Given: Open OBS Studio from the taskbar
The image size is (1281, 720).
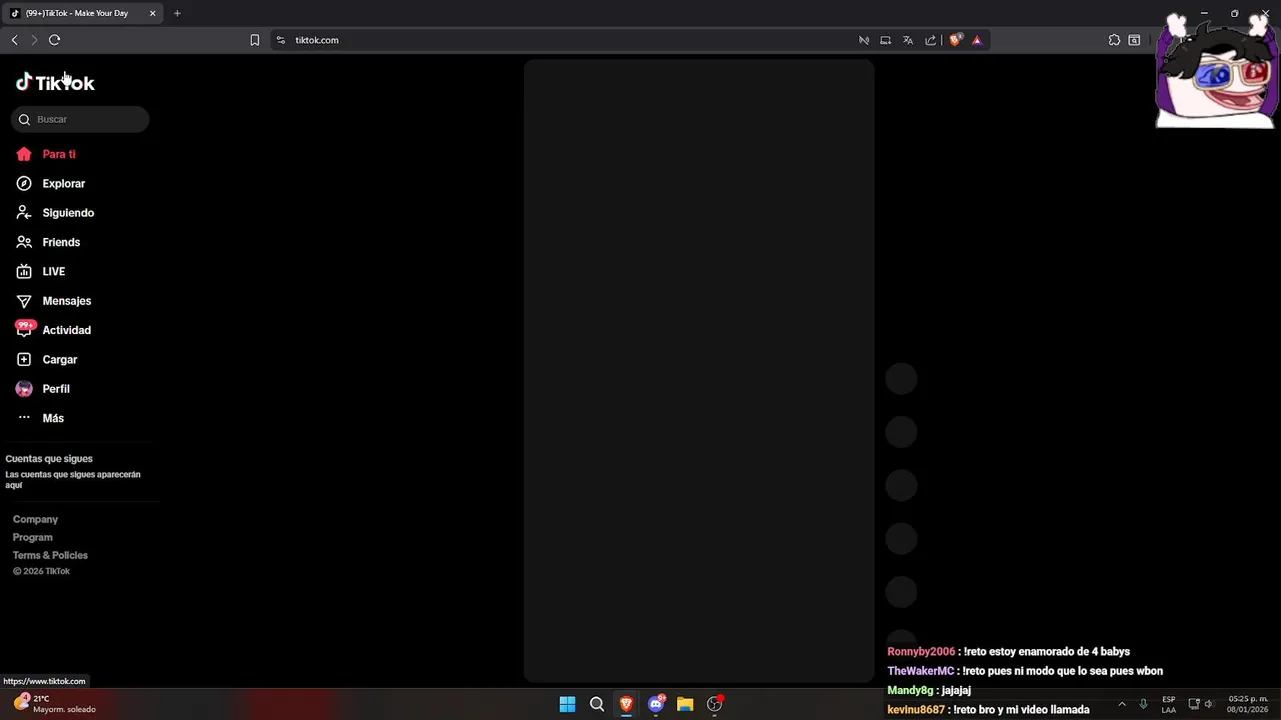Looking at the screenshot, I should (714, 704).
